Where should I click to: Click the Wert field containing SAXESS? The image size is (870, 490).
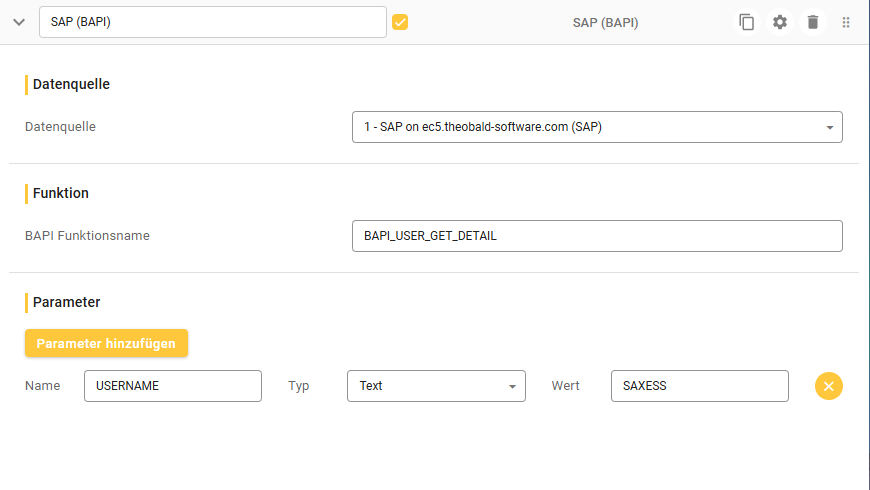699,386
